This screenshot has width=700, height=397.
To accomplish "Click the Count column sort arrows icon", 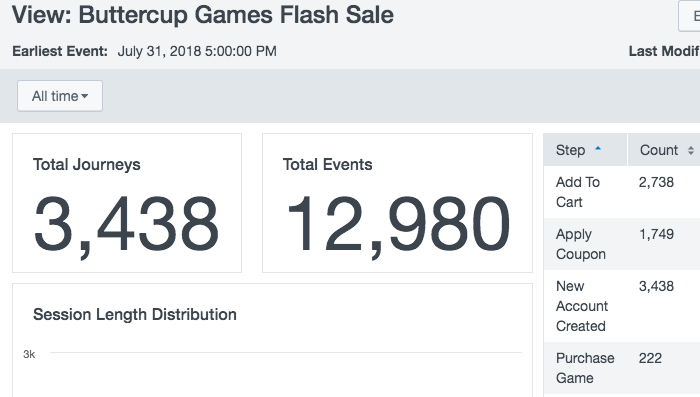I will [691, 150].
